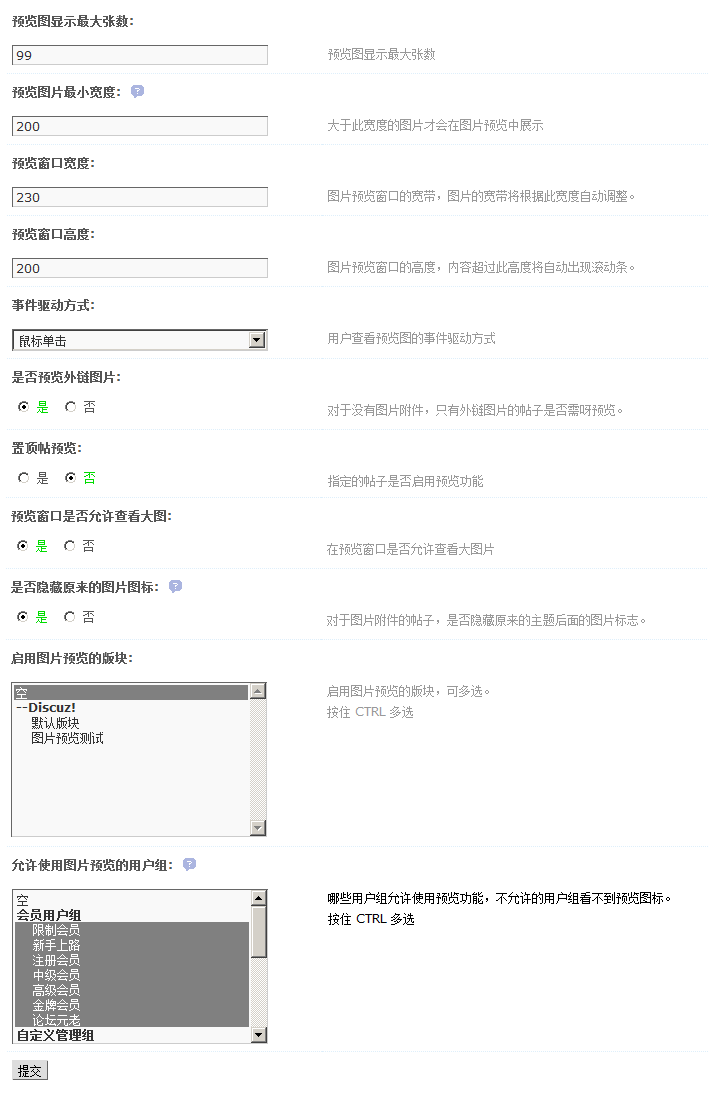The width and height of the screenshot is (708, 1098).
Task: Select 默认版块 in the forum list
Action: [x=131, y=723]
